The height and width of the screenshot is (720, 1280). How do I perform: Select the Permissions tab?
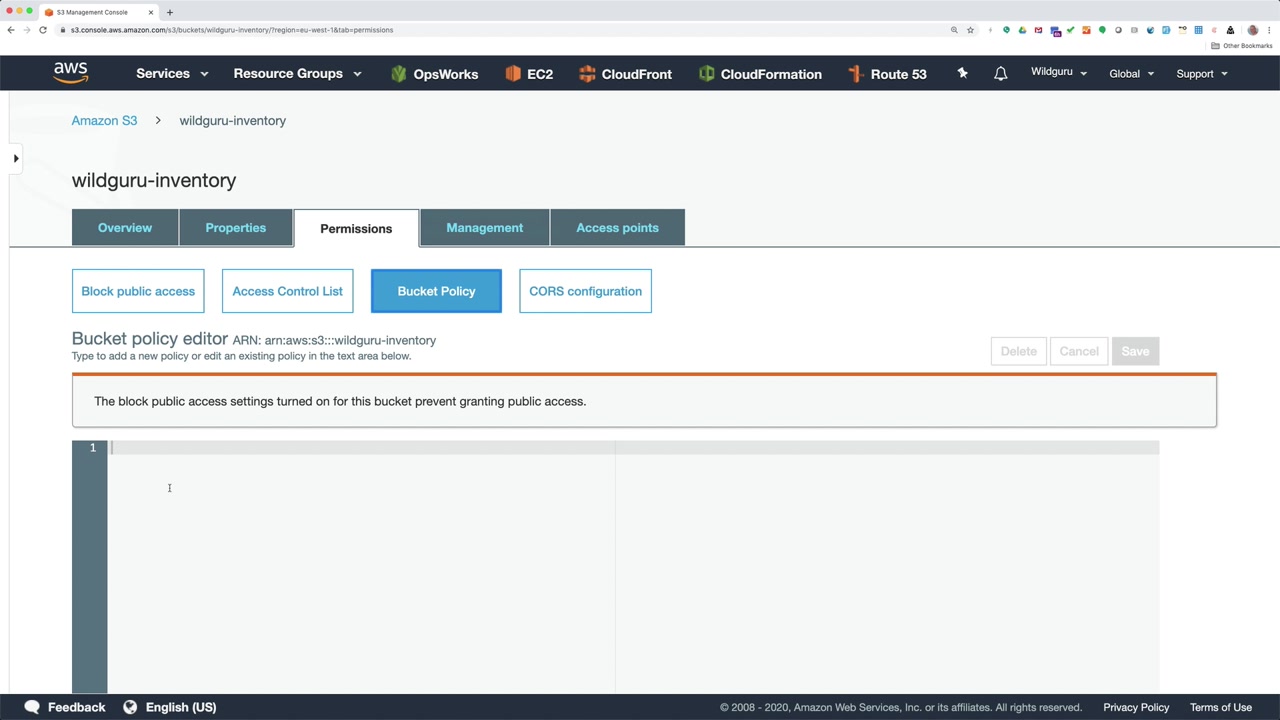click(x=356, y=228)
